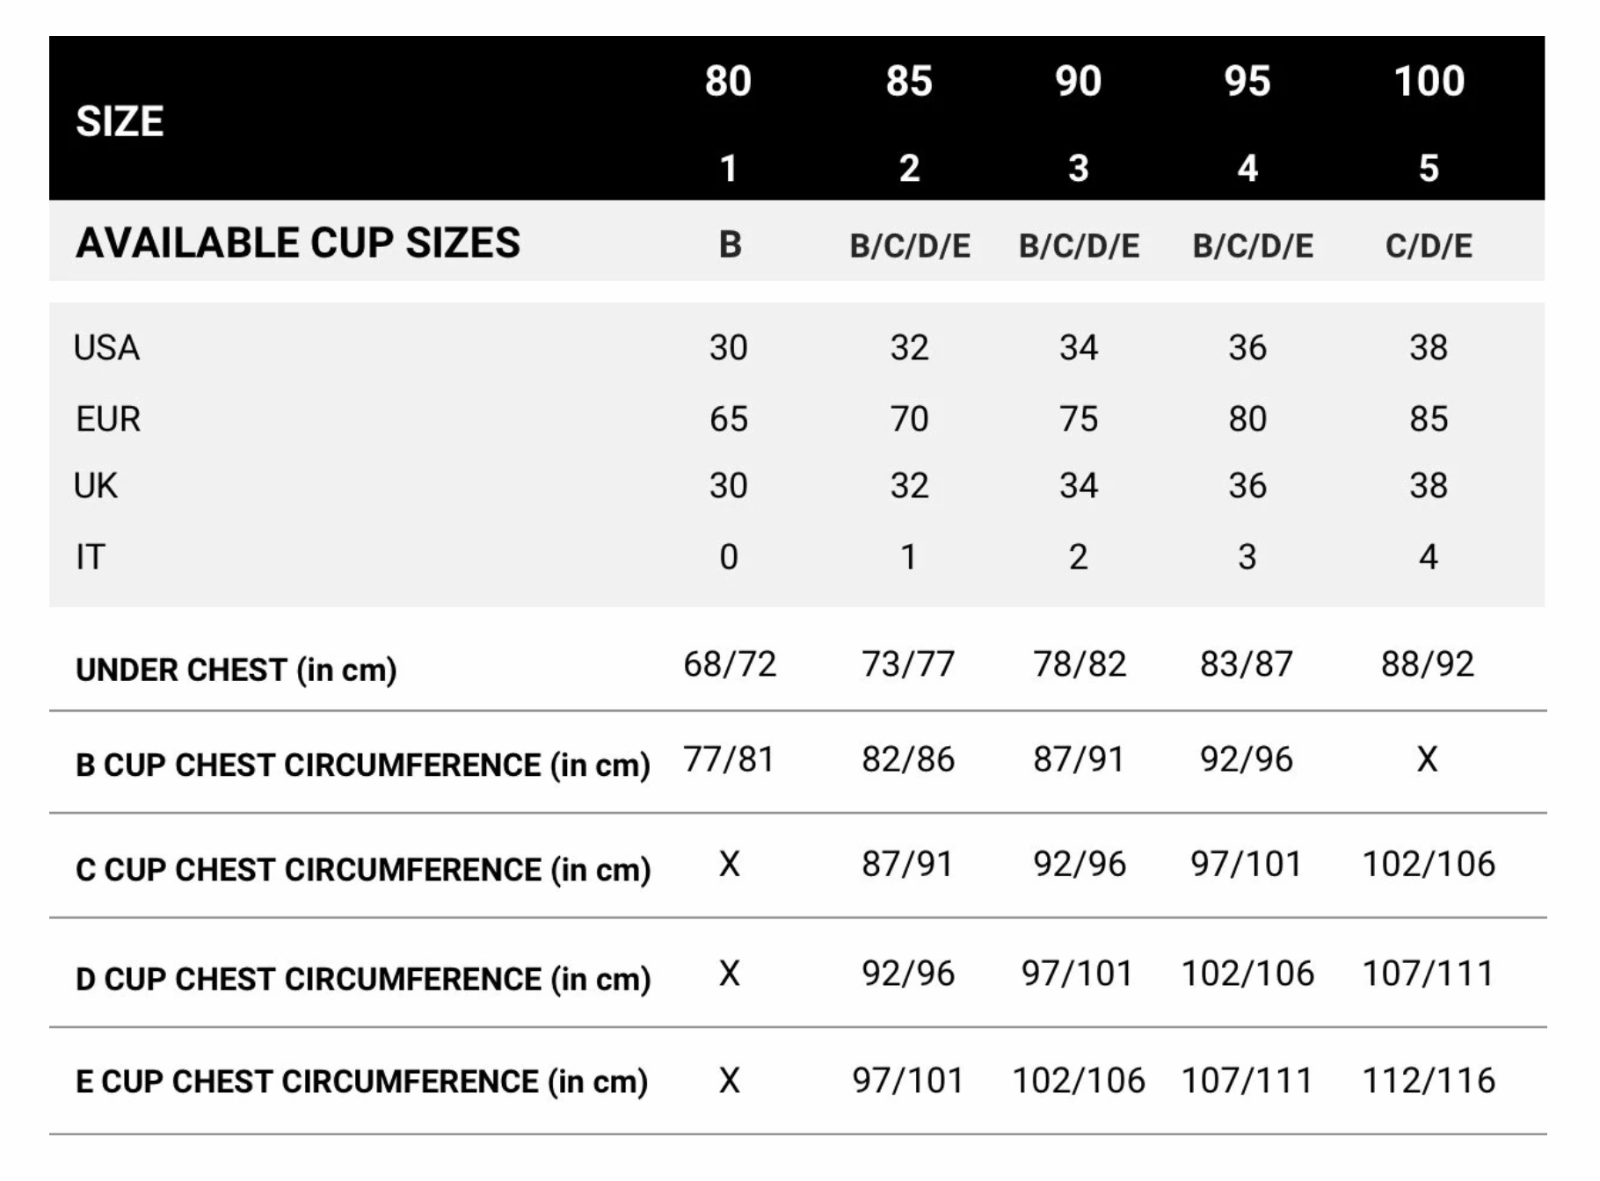
Task: Click the X in B cup row
Action: coord(1427,760)
